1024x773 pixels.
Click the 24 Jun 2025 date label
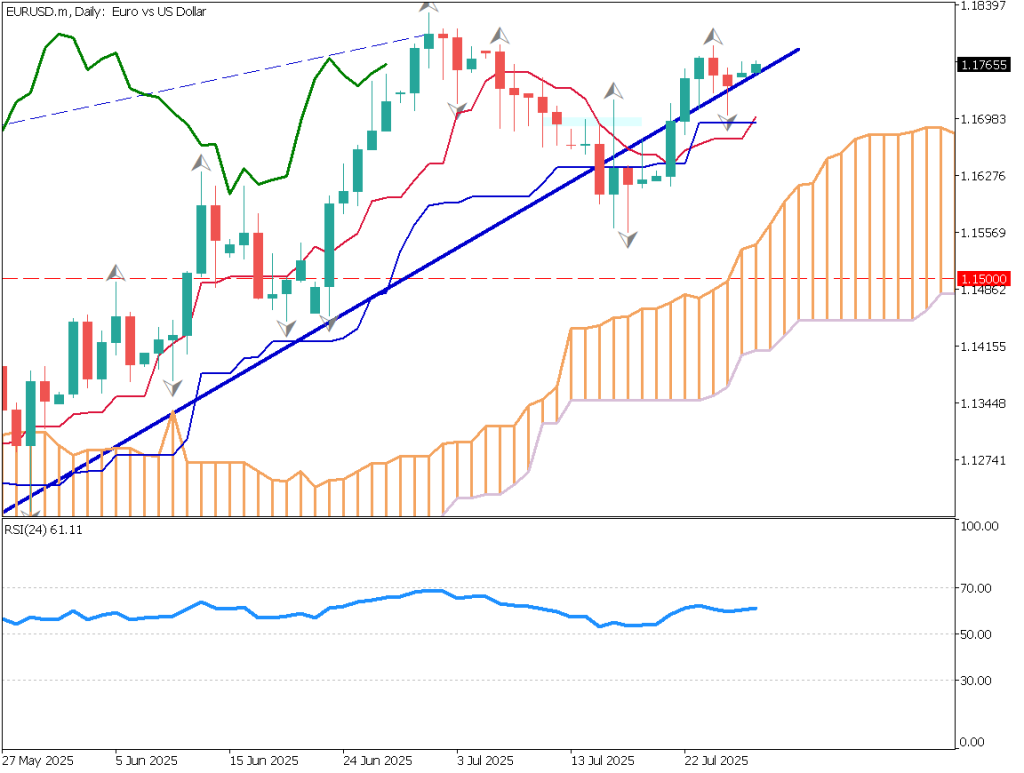377,761
